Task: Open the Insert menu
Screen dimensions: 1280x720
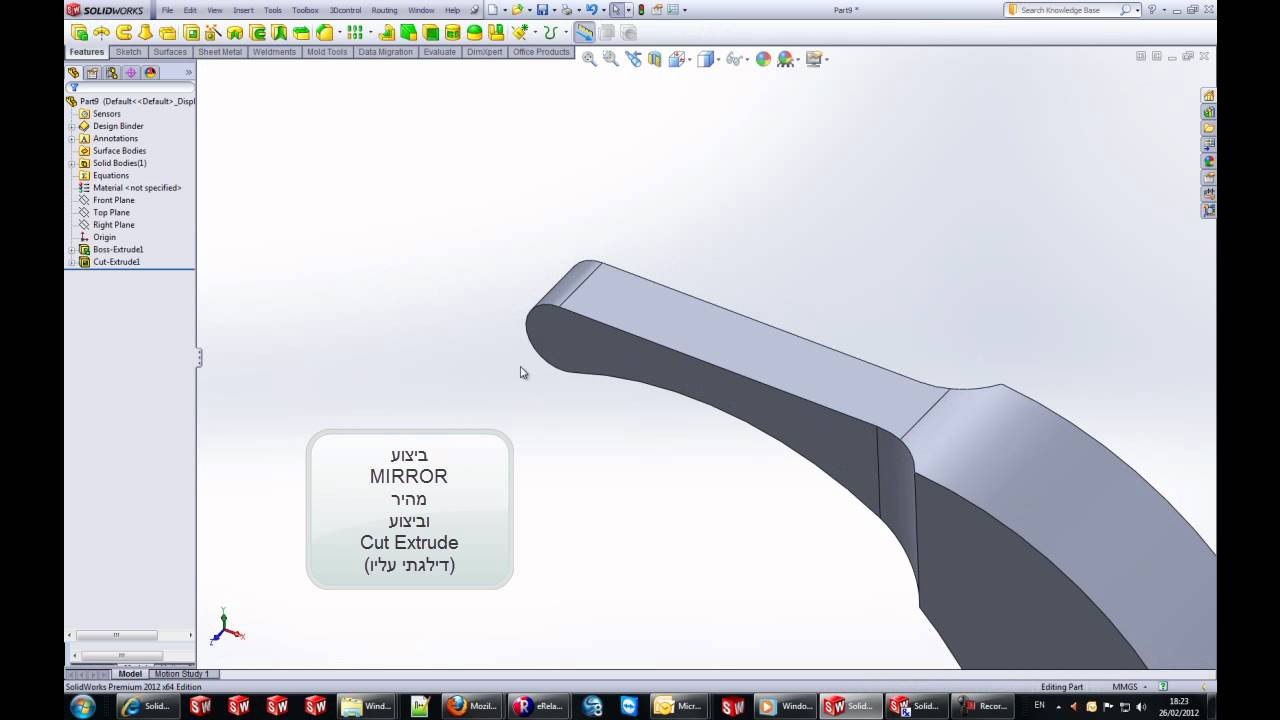Action: point(243,10)
